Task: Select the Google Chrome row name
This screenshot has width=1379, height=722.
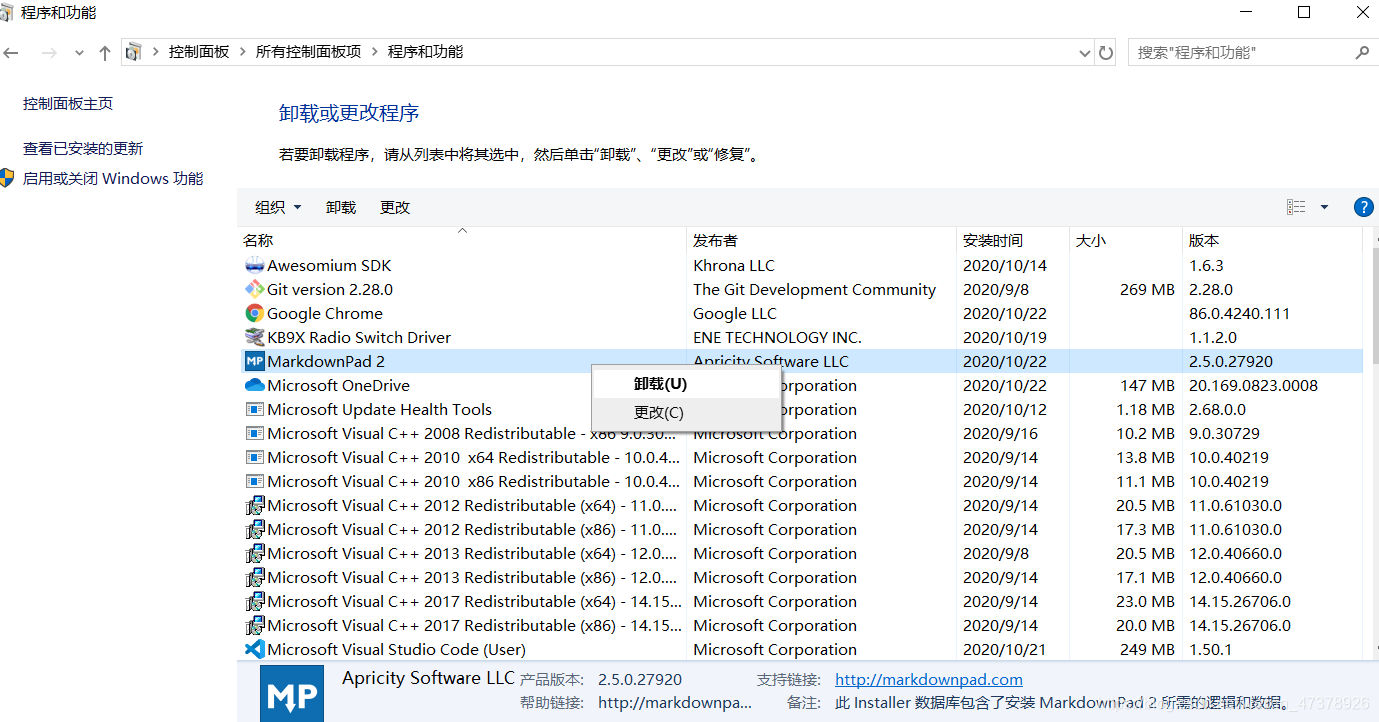Action: coord(325,313)
